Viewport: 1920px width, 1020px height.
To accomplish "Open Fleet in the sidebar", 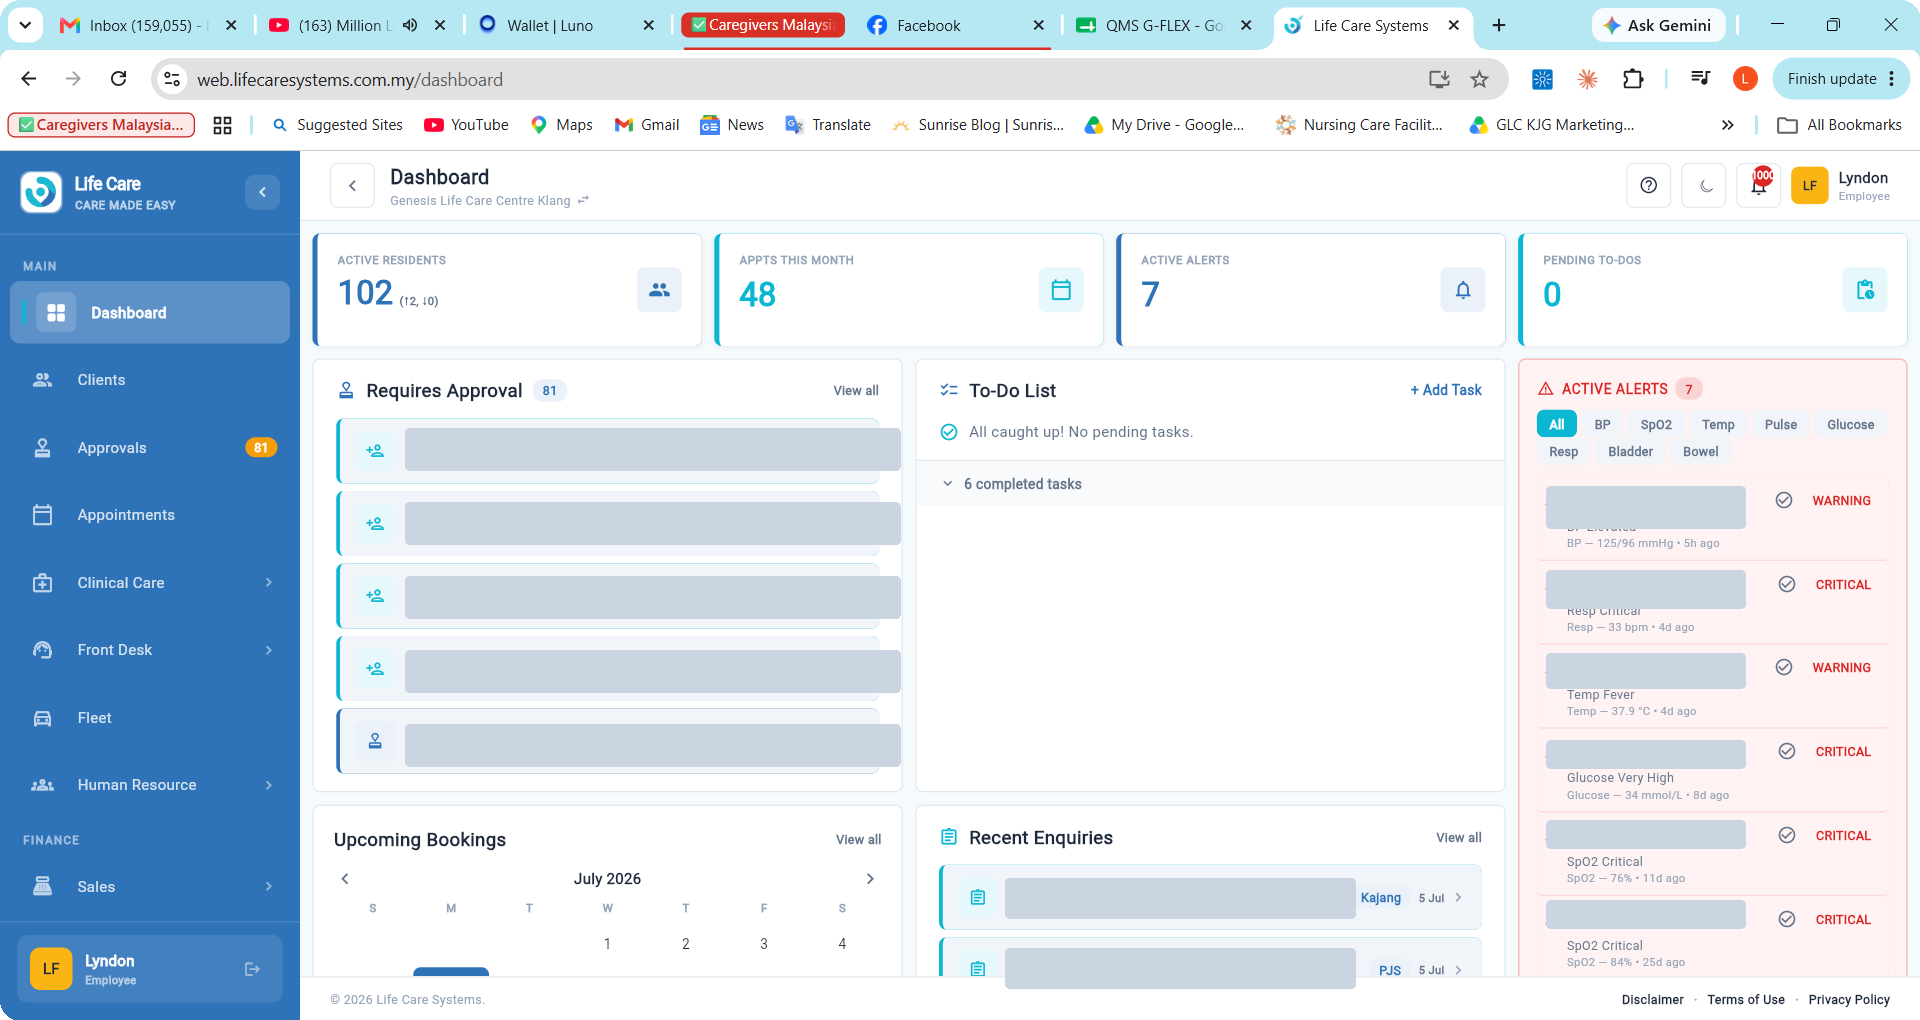I will pos(150,718).
